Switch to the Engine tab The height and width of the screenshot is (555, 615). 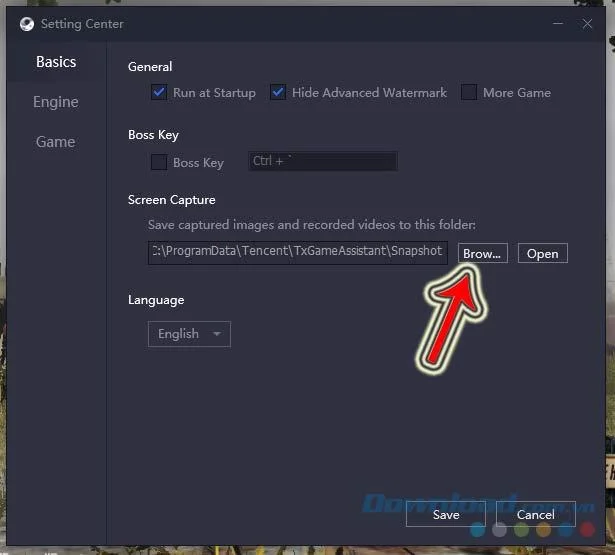[56, 102]
